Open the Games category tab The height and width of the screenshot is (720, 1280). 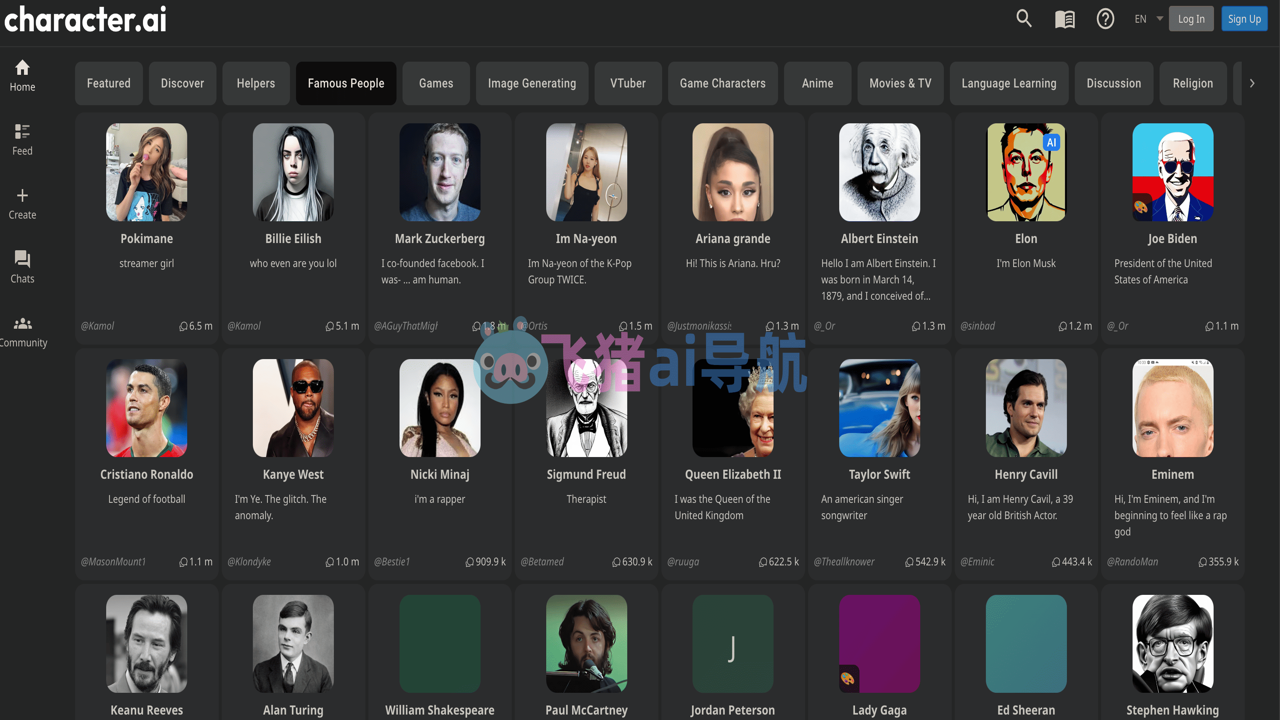pos(436,83)
